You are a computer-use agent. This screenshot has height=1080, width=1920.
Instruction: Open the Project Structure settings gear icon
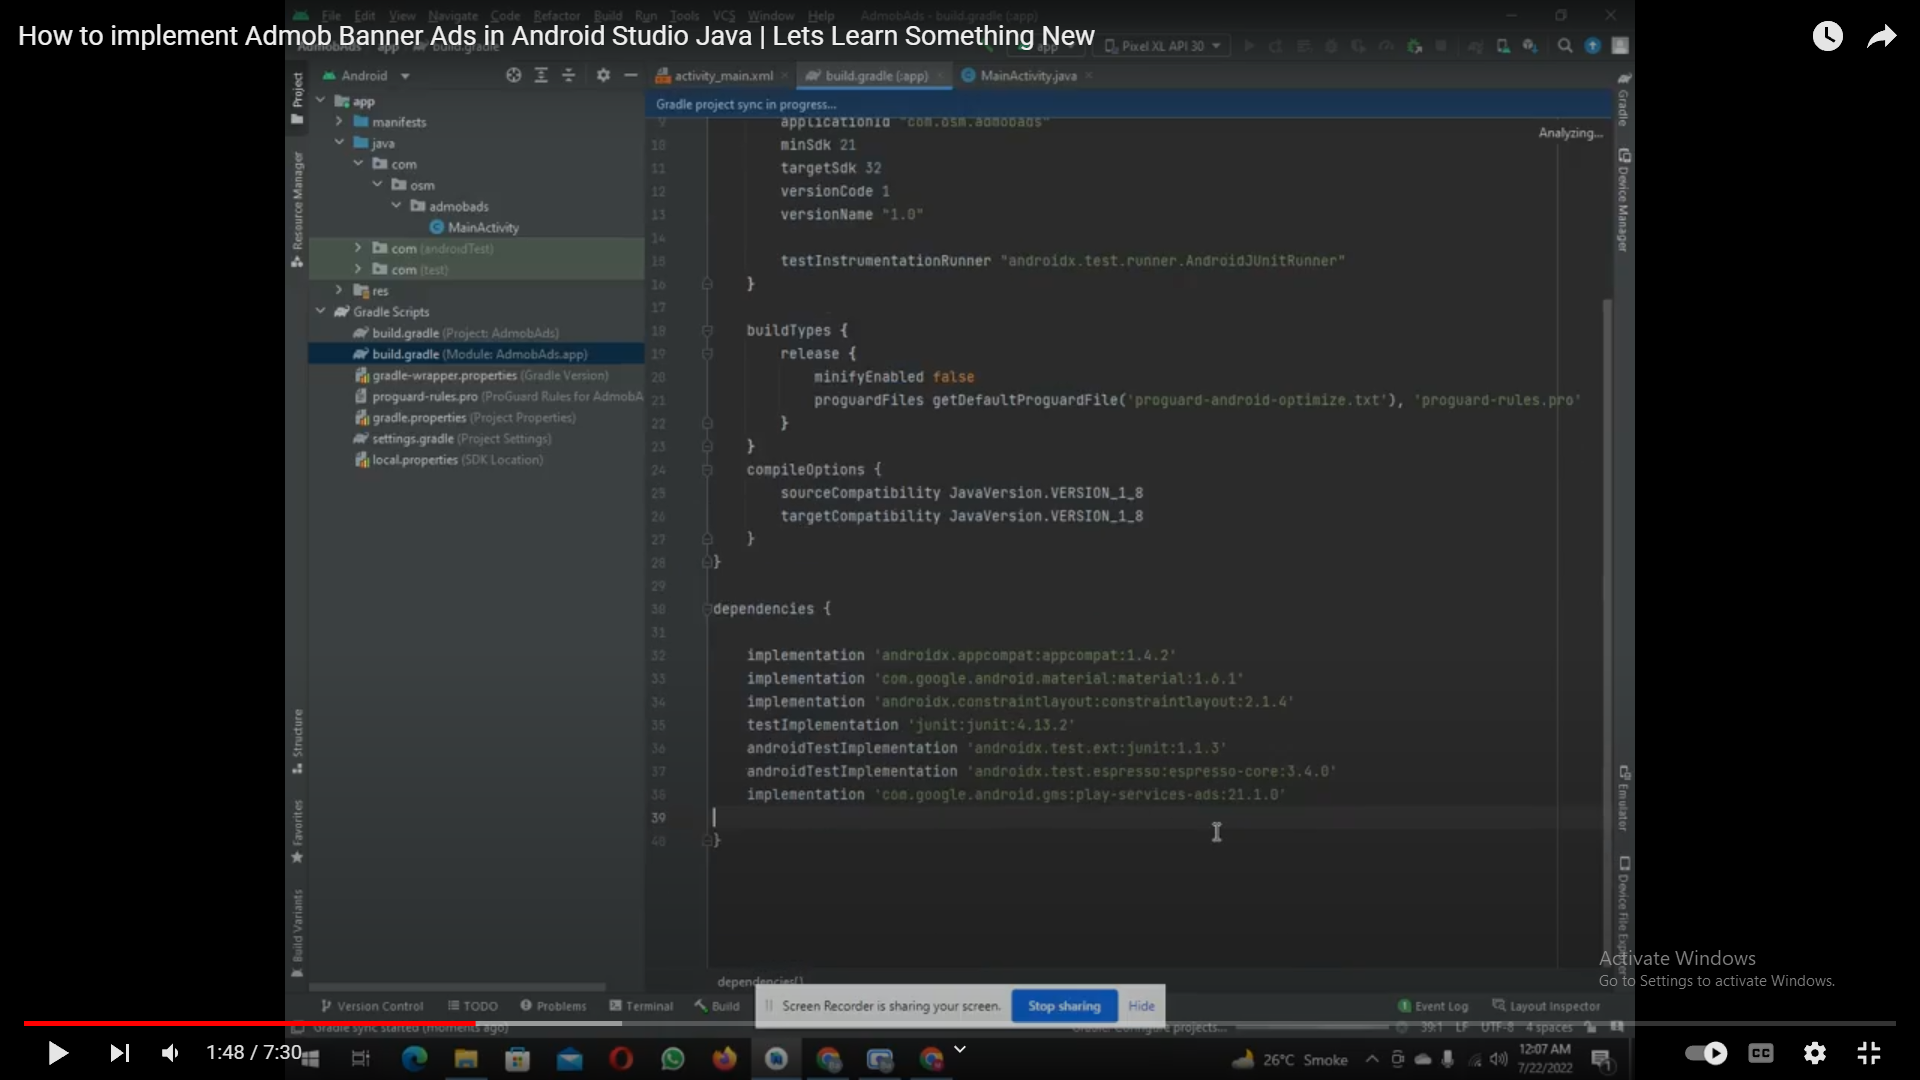603,75
